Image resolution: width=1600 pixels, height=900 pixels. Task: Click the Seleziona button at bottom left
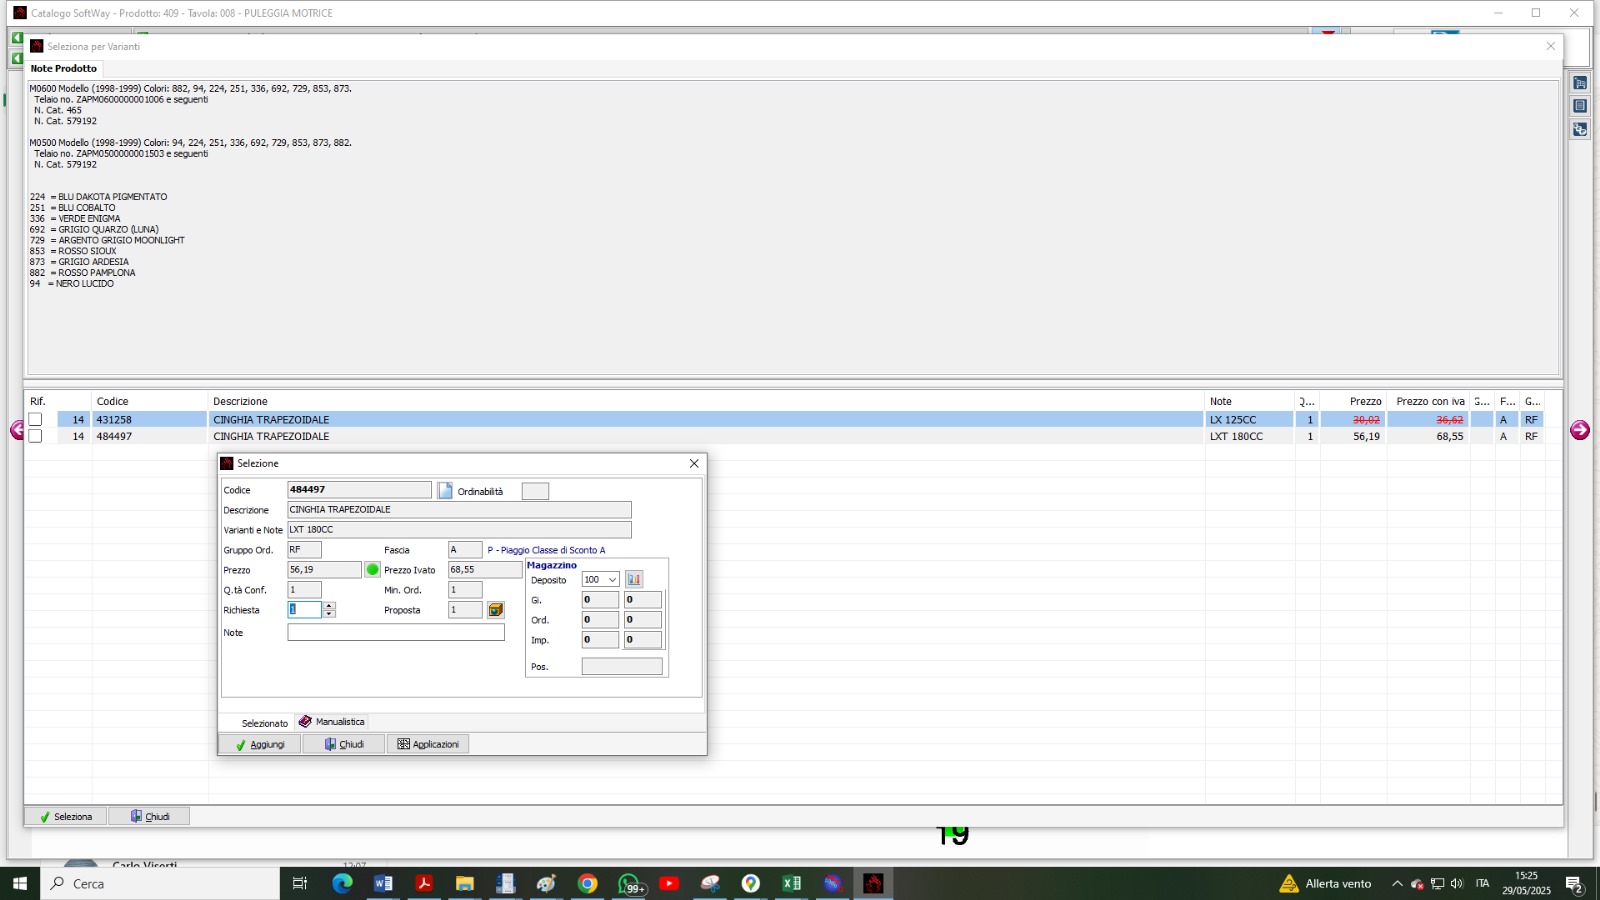(66, 817)
